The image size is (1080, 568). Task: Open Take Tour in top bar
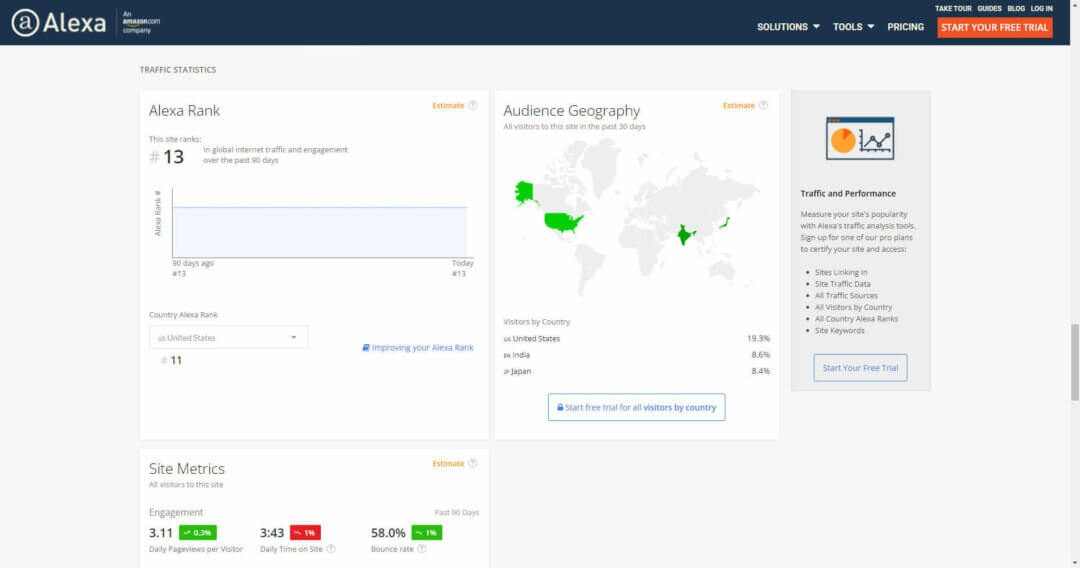pyautogui.click(x=953, y=8)
